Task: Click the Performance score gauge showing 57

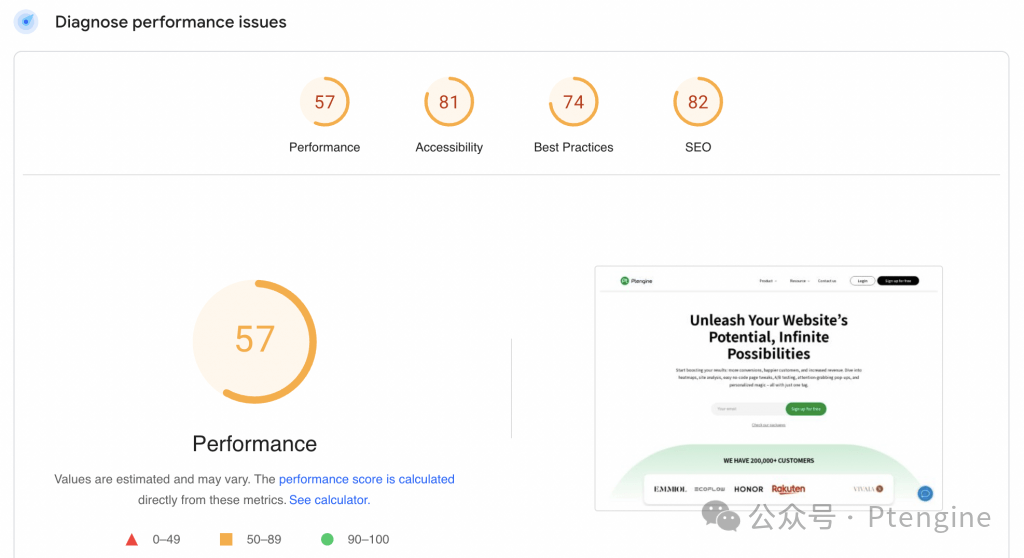Action: (x=324, y=102)
